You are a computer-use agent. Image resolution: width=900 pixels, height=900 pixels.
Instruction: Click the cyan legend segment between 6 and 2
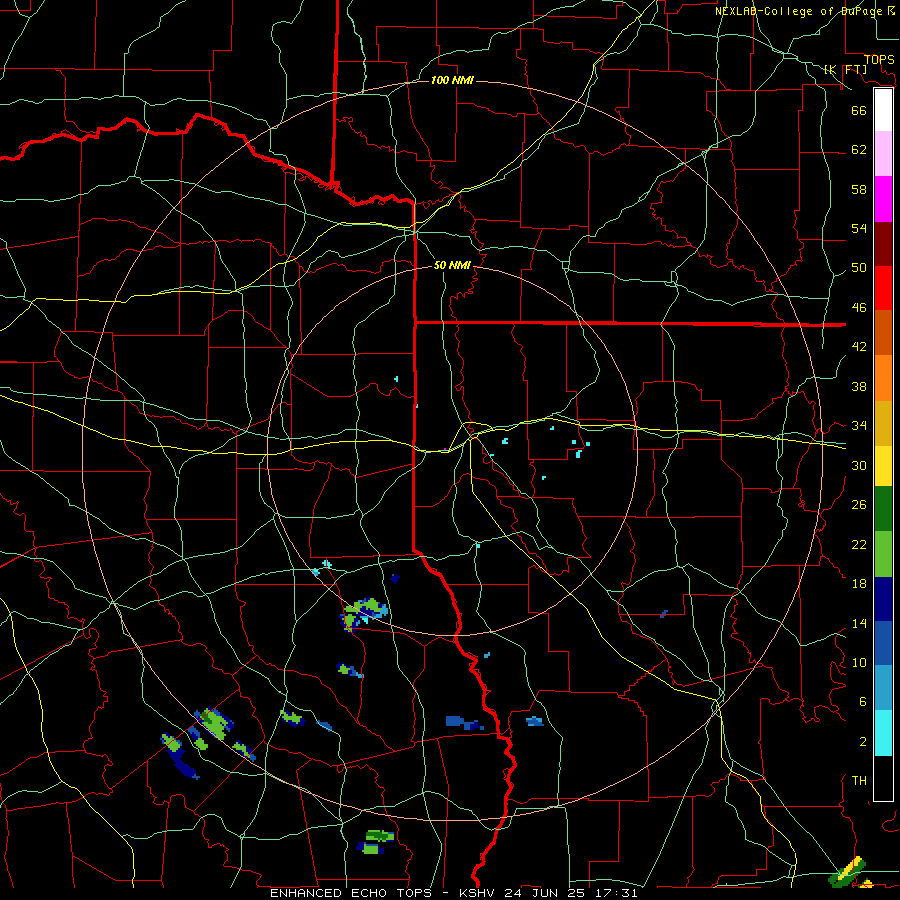coord(883,733)
